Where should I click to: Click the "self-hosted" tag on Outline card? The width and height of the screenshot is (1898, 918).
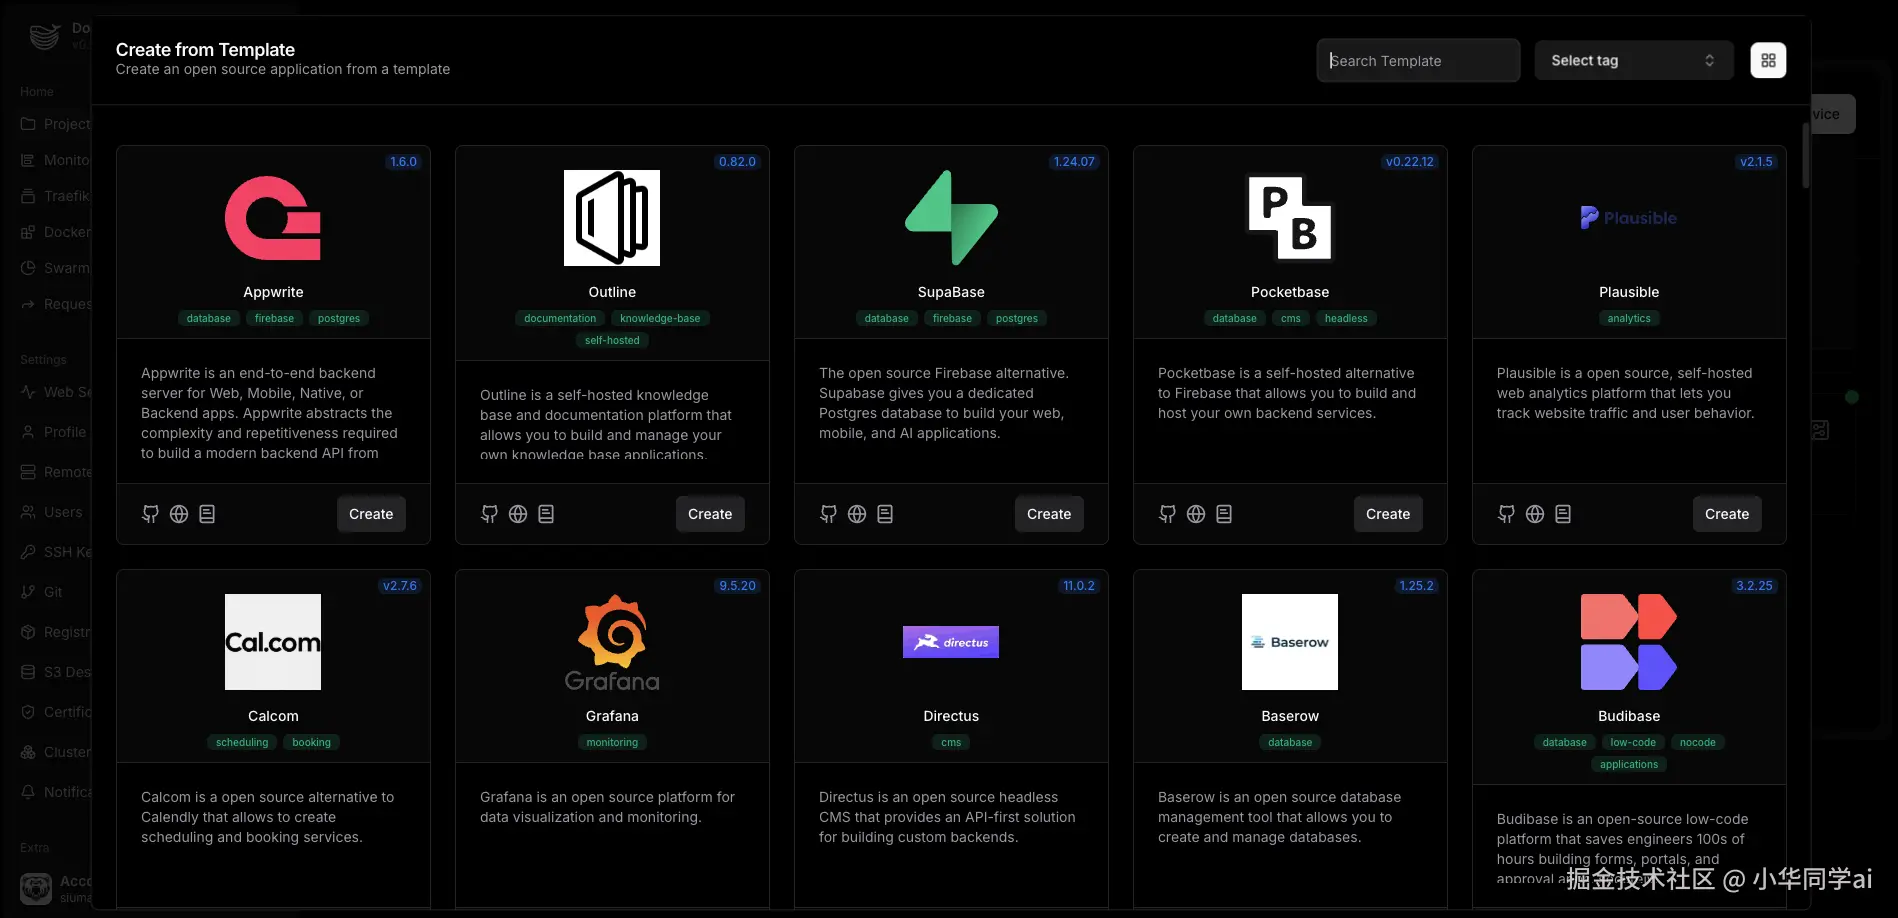[612, 340]
